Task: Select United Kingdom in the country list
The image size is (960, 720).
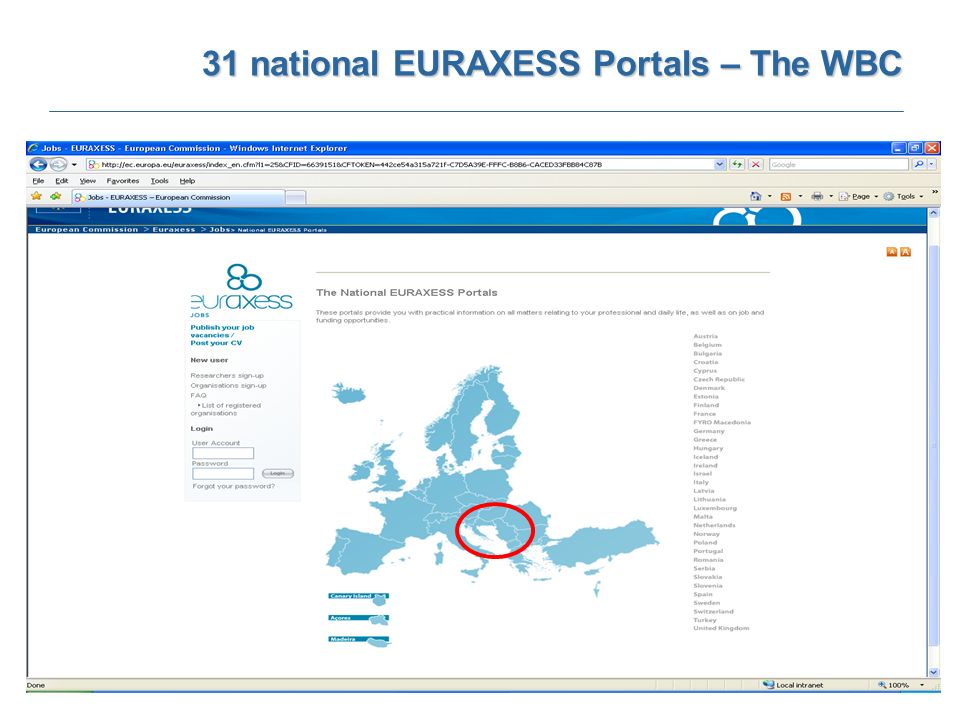Action: (721, 628)
